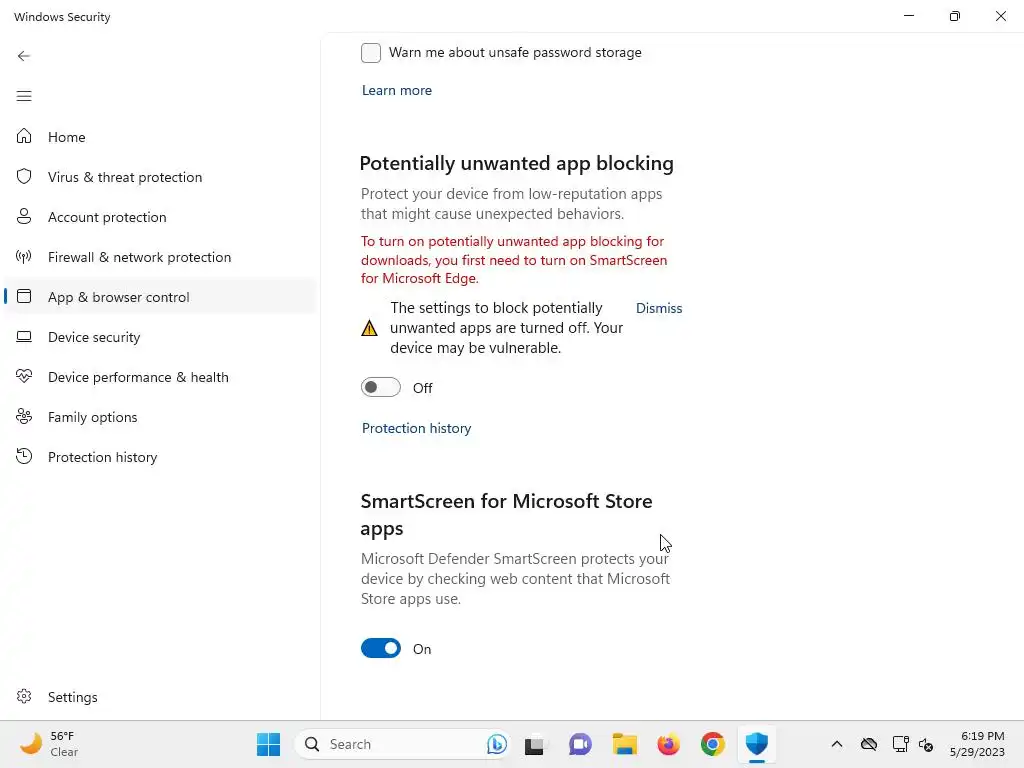Open the clock and date flyout

(x=977, y=744)
